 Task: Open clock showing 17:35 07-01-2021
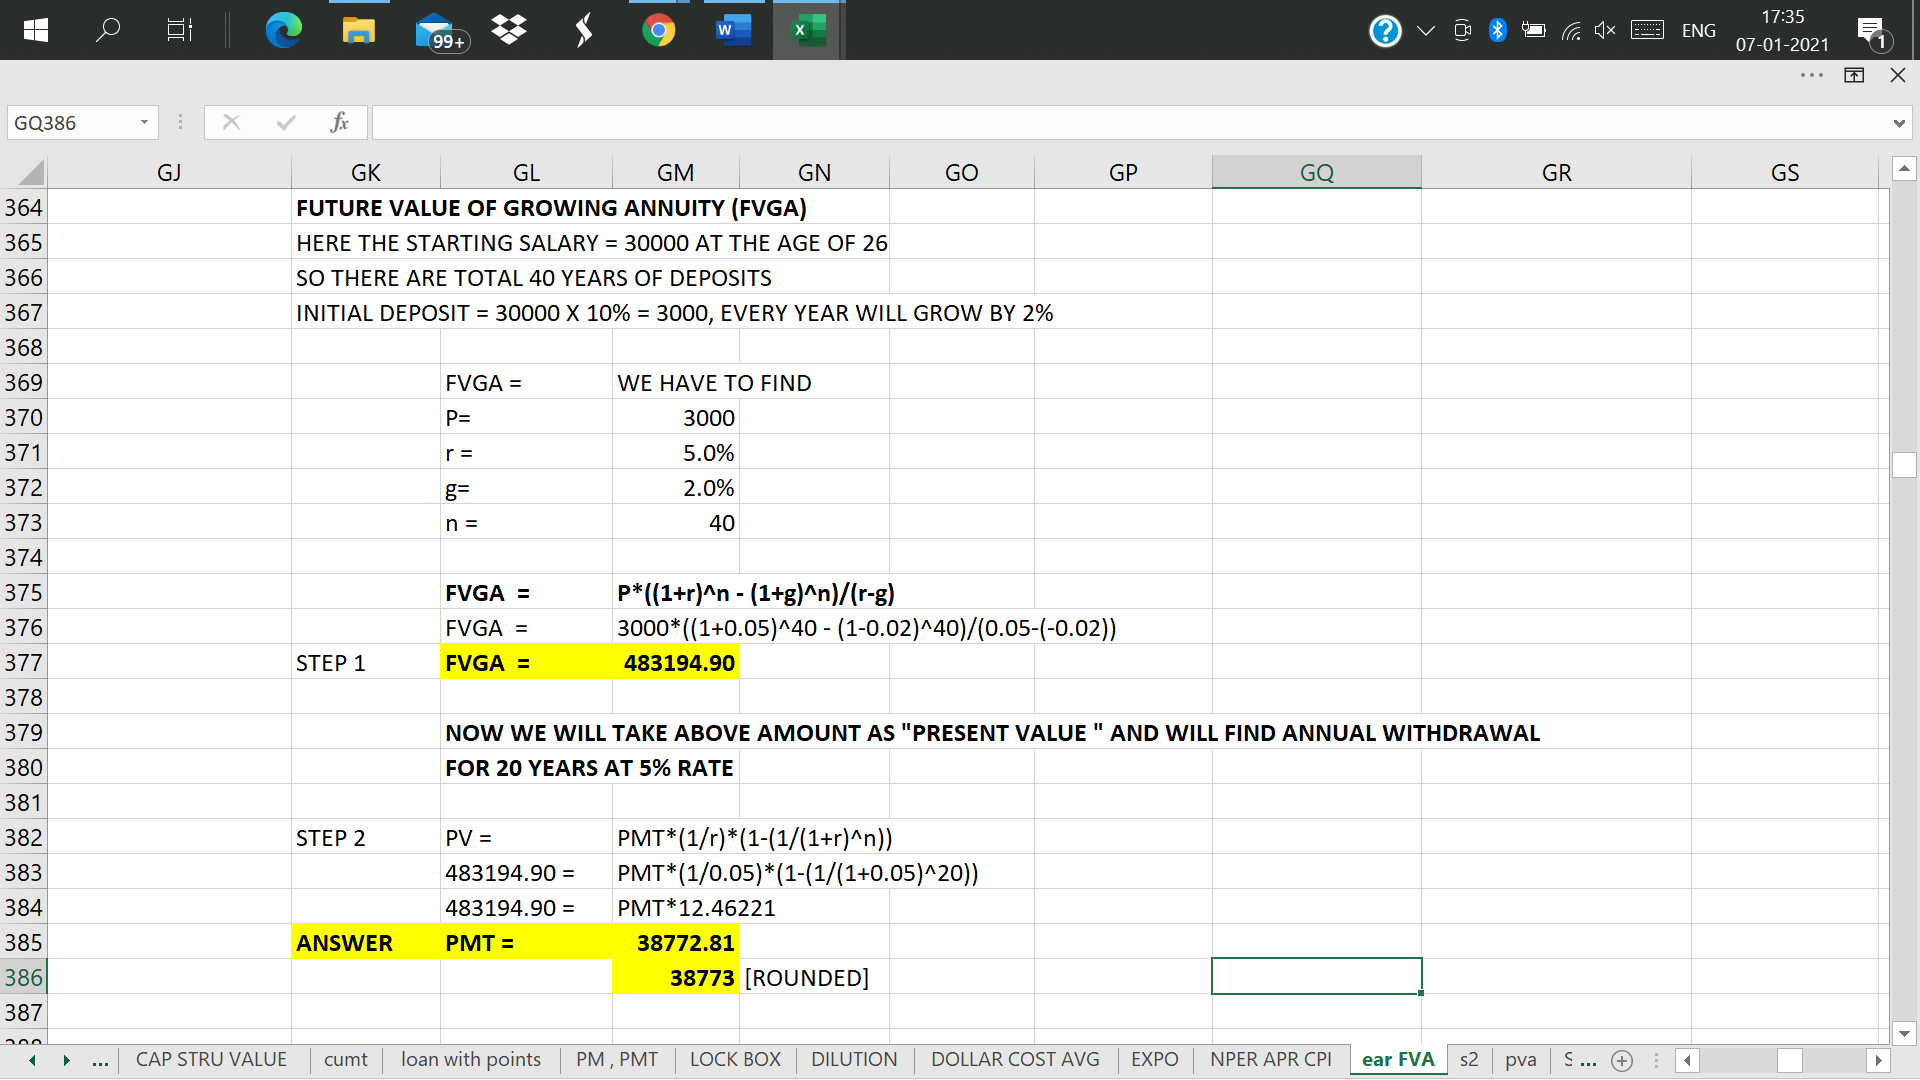pos(1782,30)
